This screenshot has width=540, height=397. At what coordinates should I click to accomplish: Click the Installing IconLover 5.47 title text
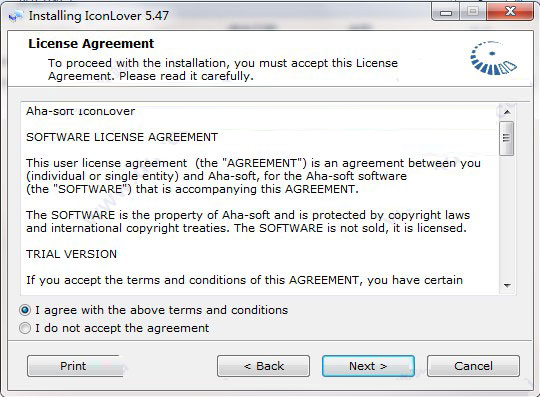98,16
